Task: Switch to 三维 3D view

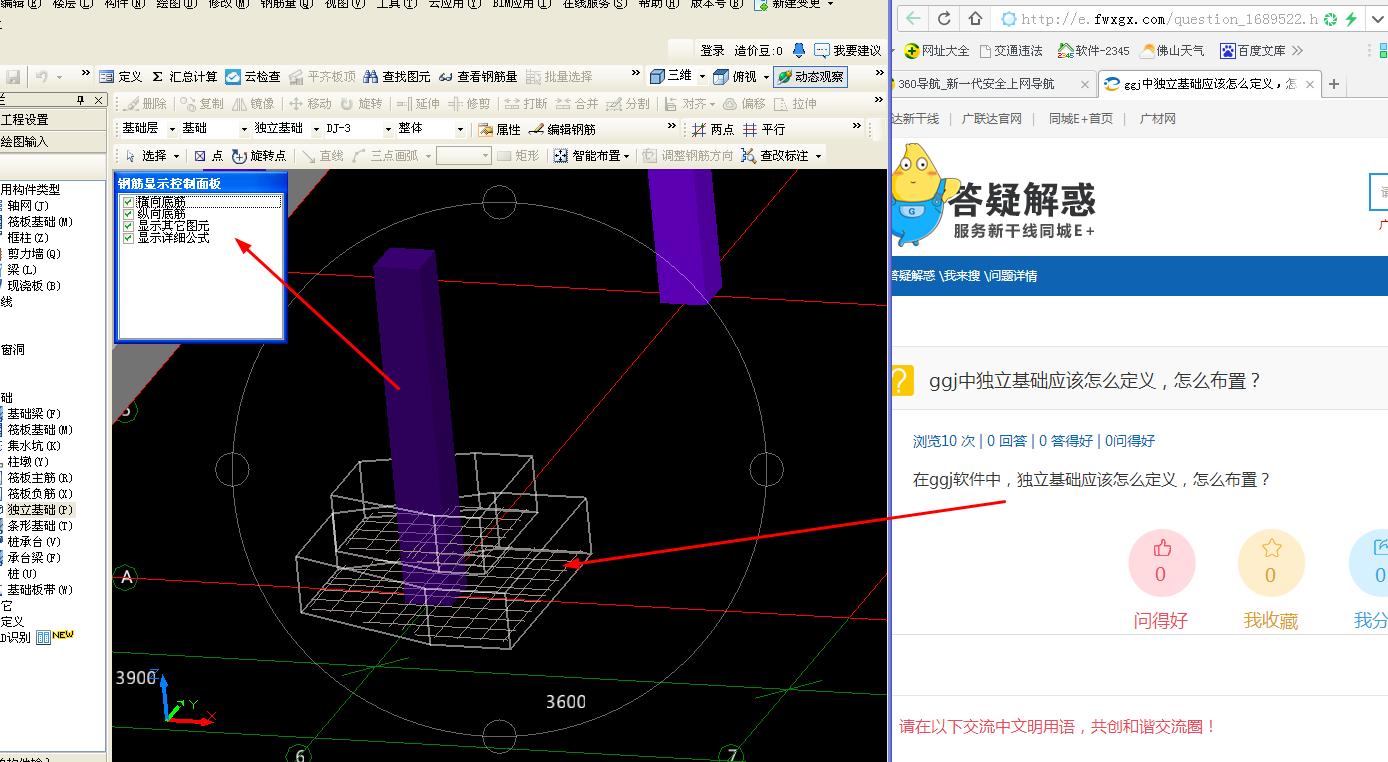Action: [671, 76]
